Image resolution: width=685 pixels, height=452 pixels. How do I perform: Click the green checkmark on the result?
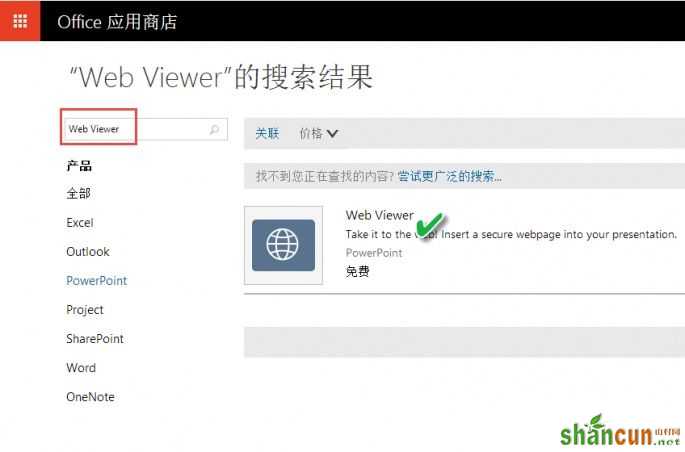pos(429,225)
